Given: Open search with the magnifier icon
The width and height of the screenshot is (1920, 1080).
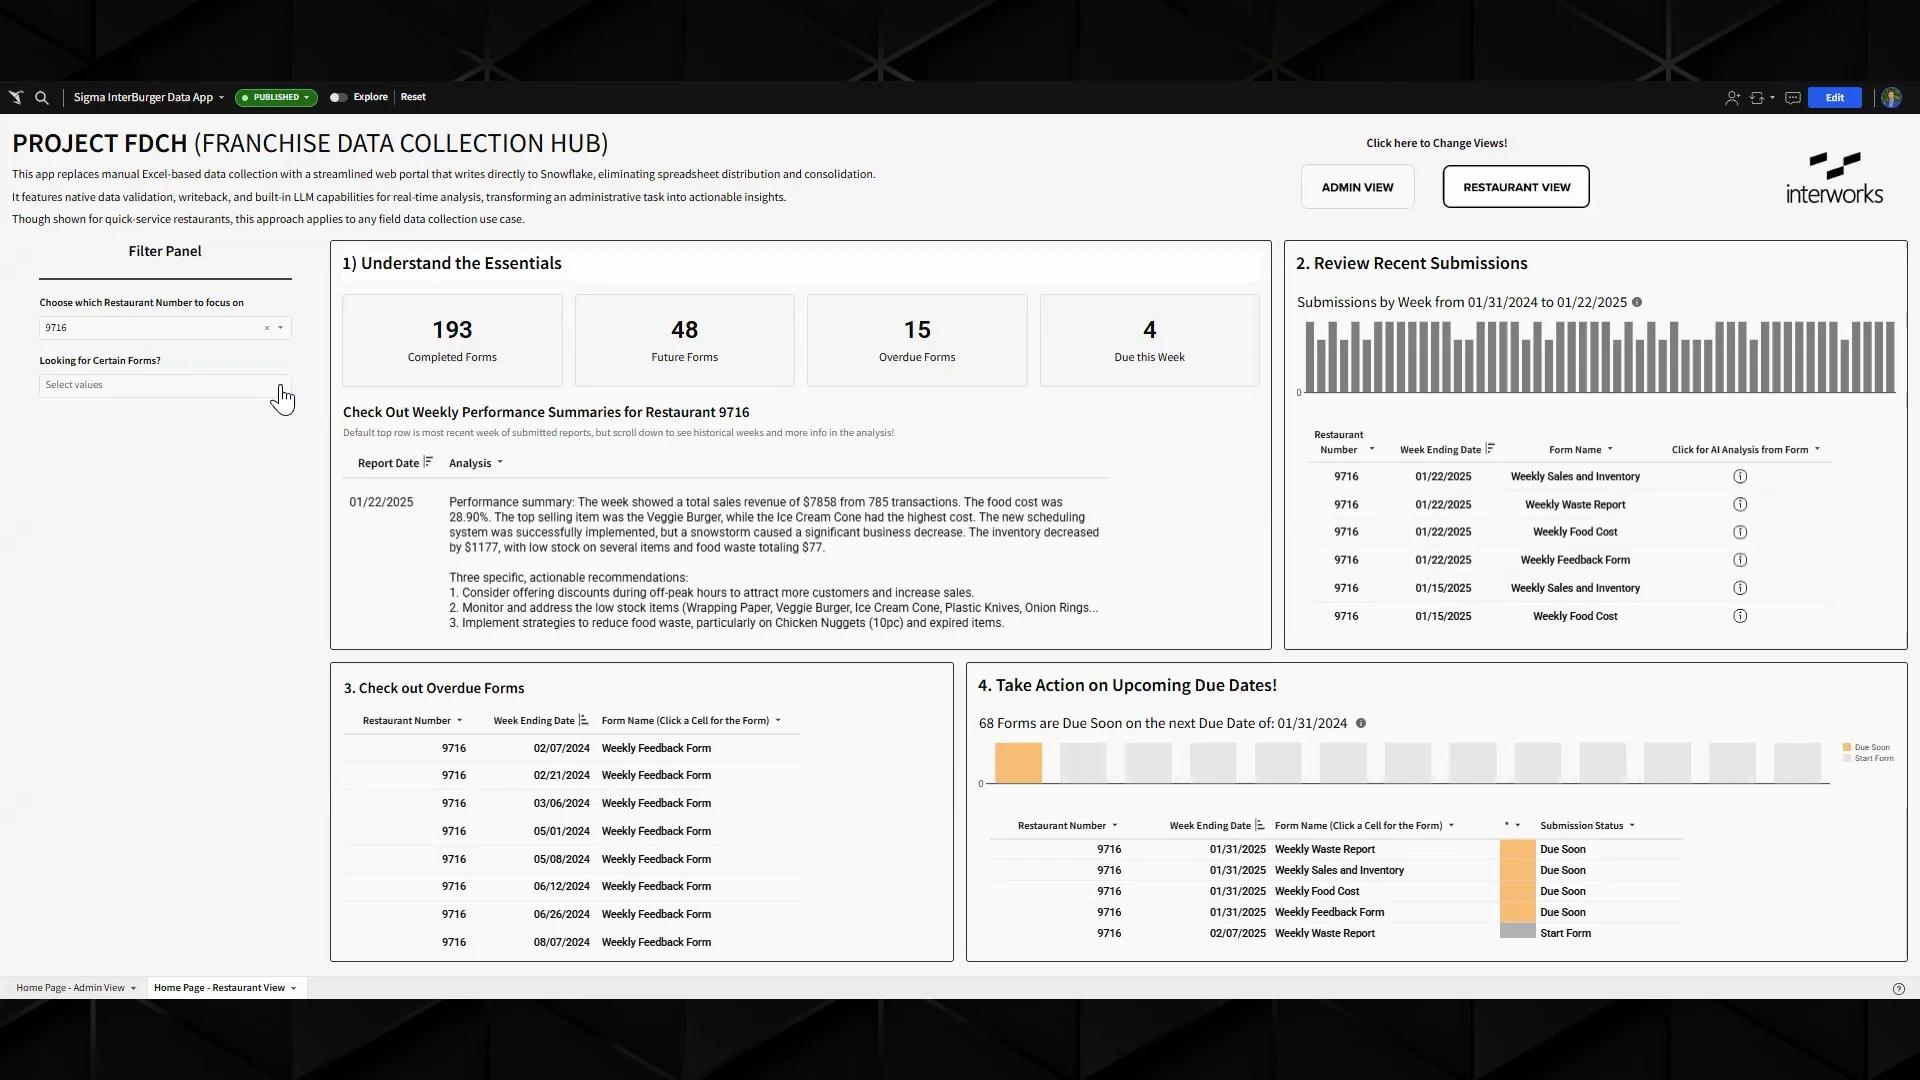Looking at the screenshot, I should pyautogui.click(x=42, y=98).
